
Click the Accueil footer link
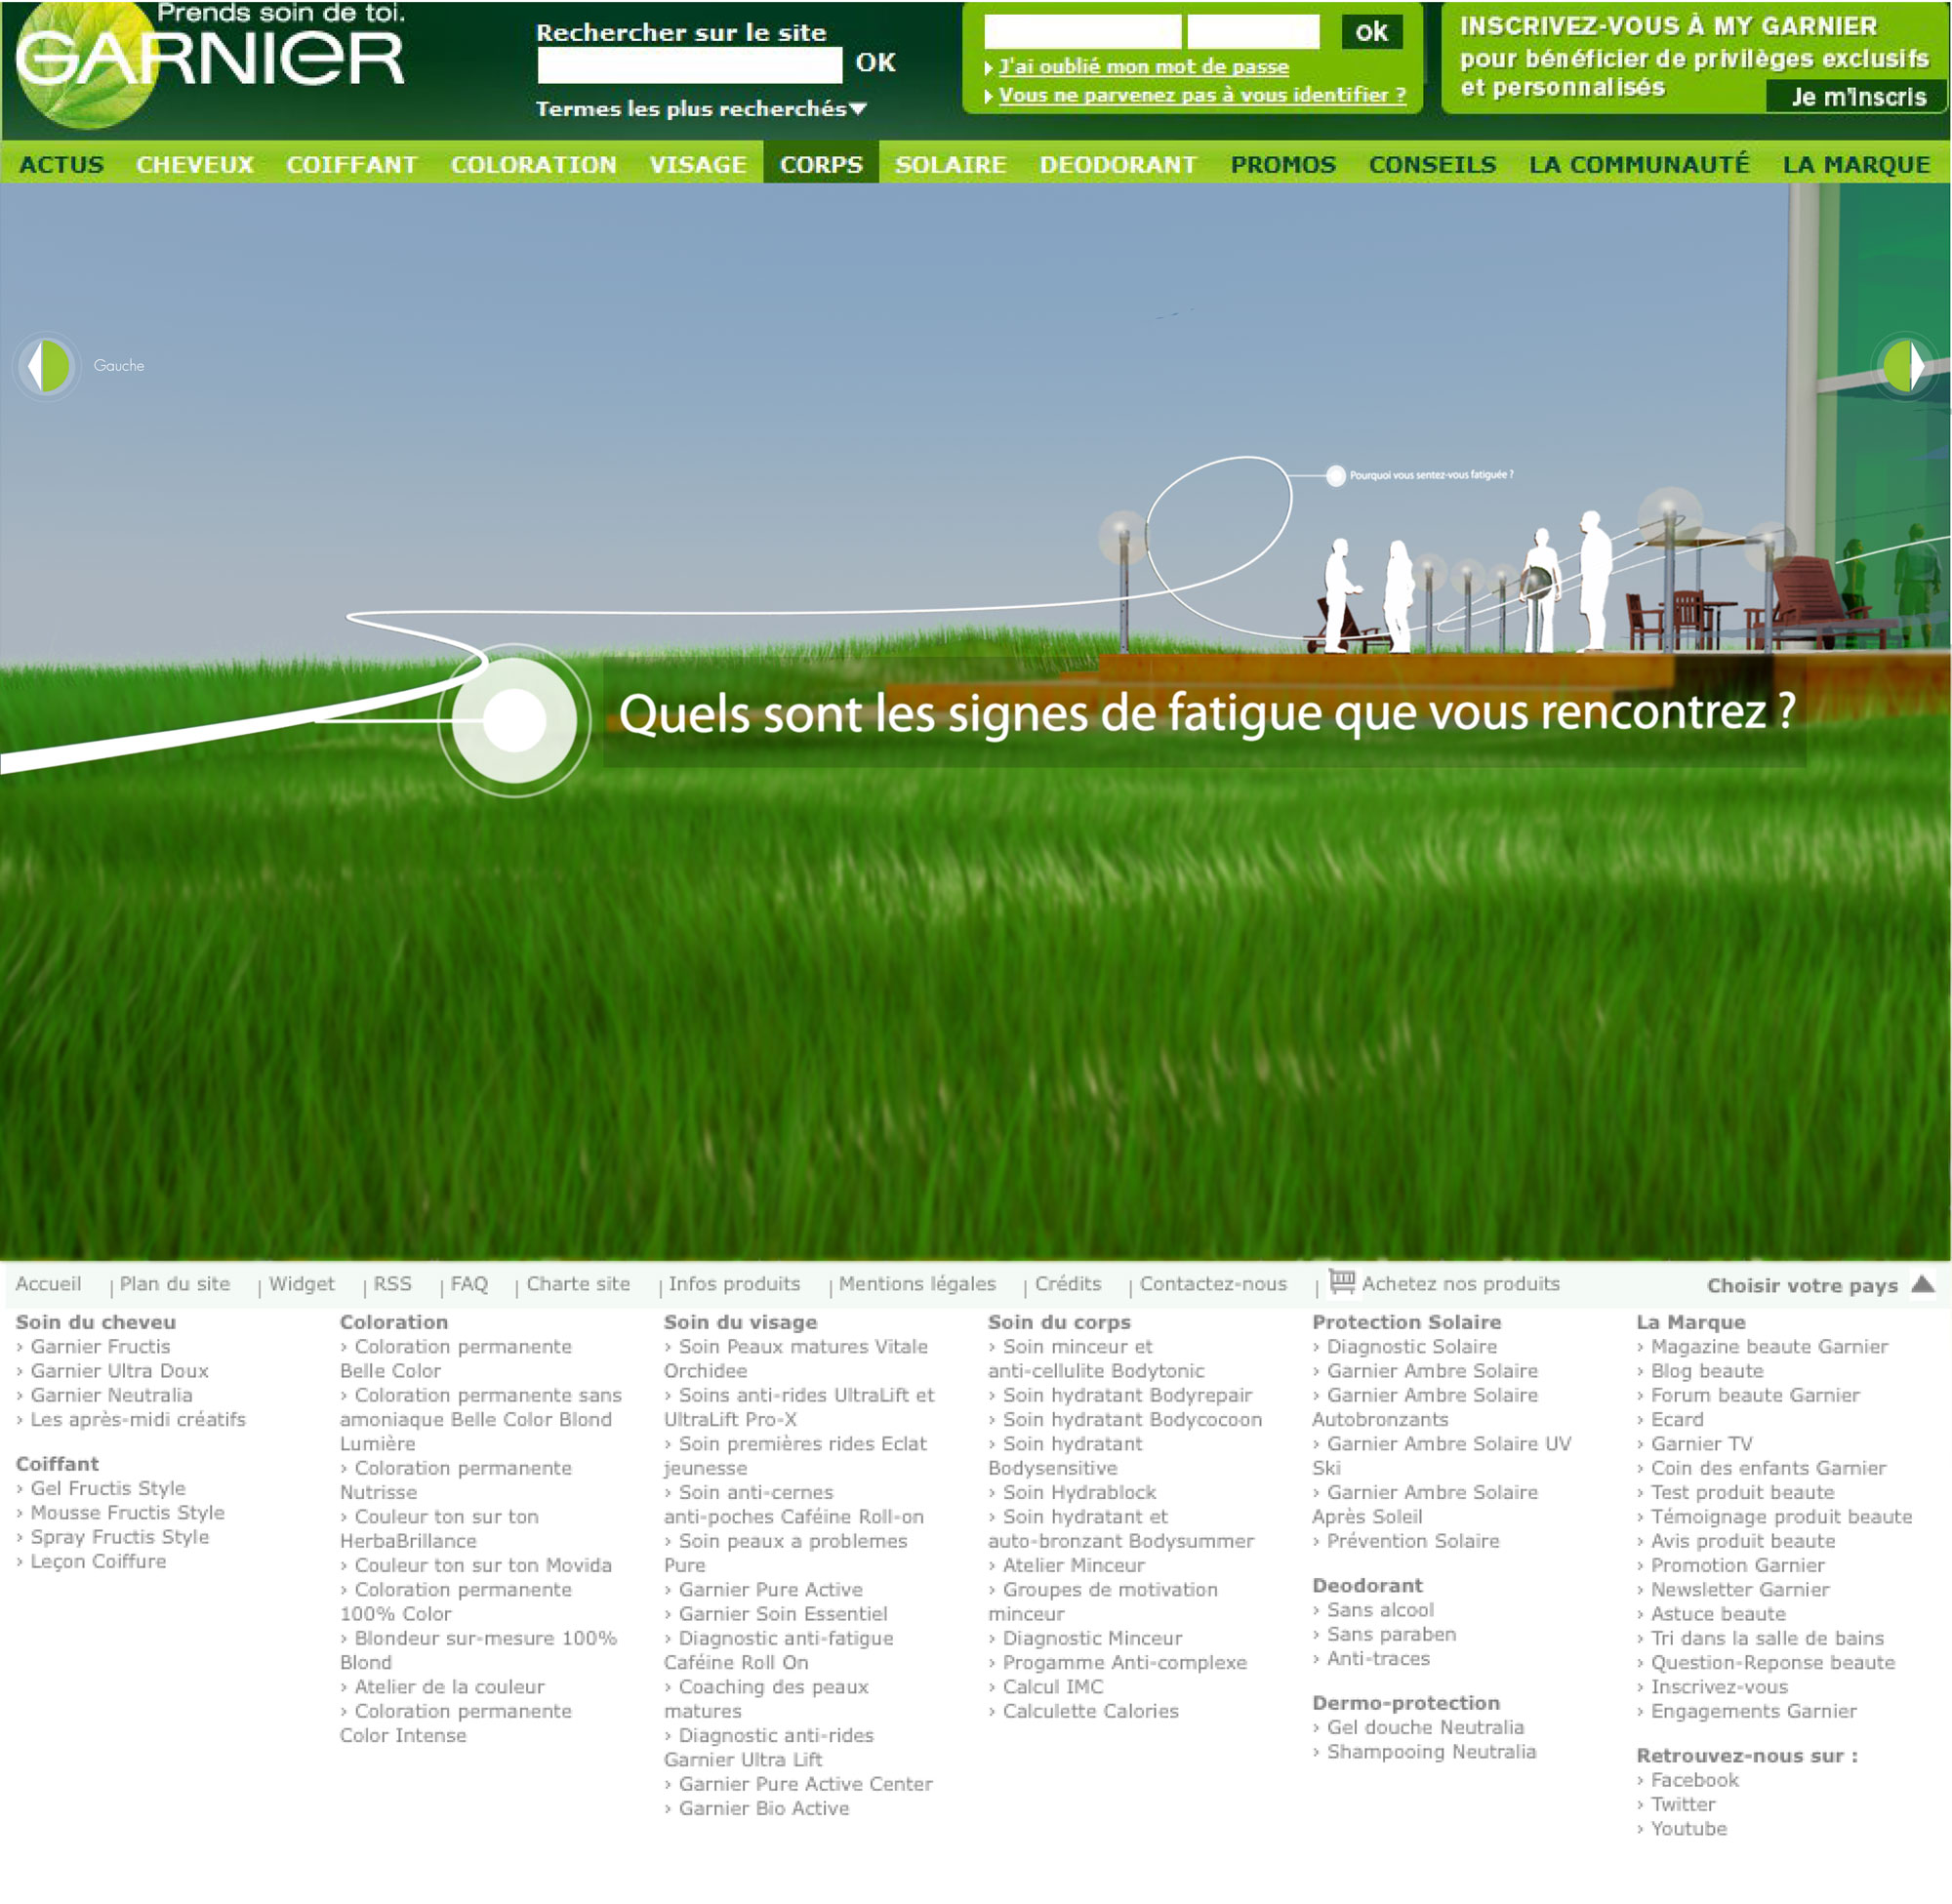(48, 1283)
